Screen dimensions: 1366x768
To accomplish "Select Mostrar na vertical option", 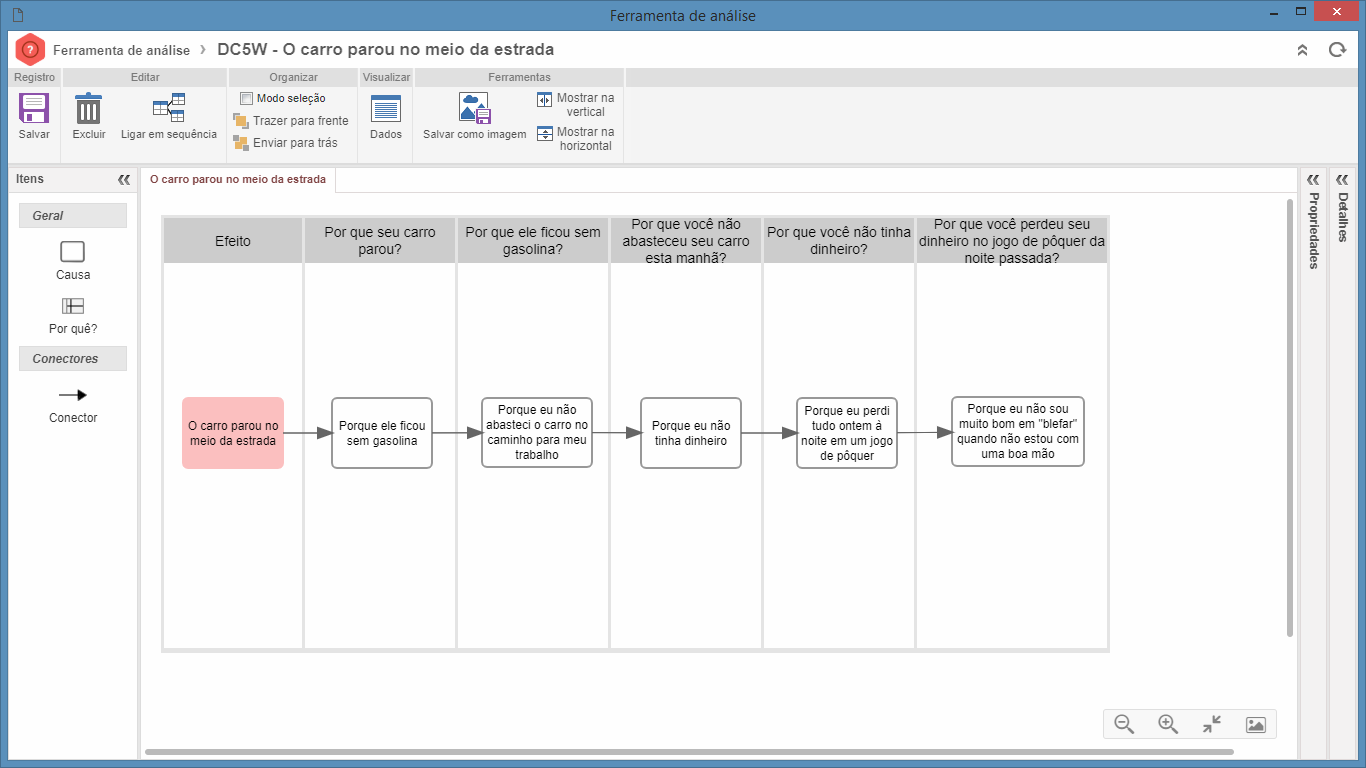I will [x=575, y=105].
